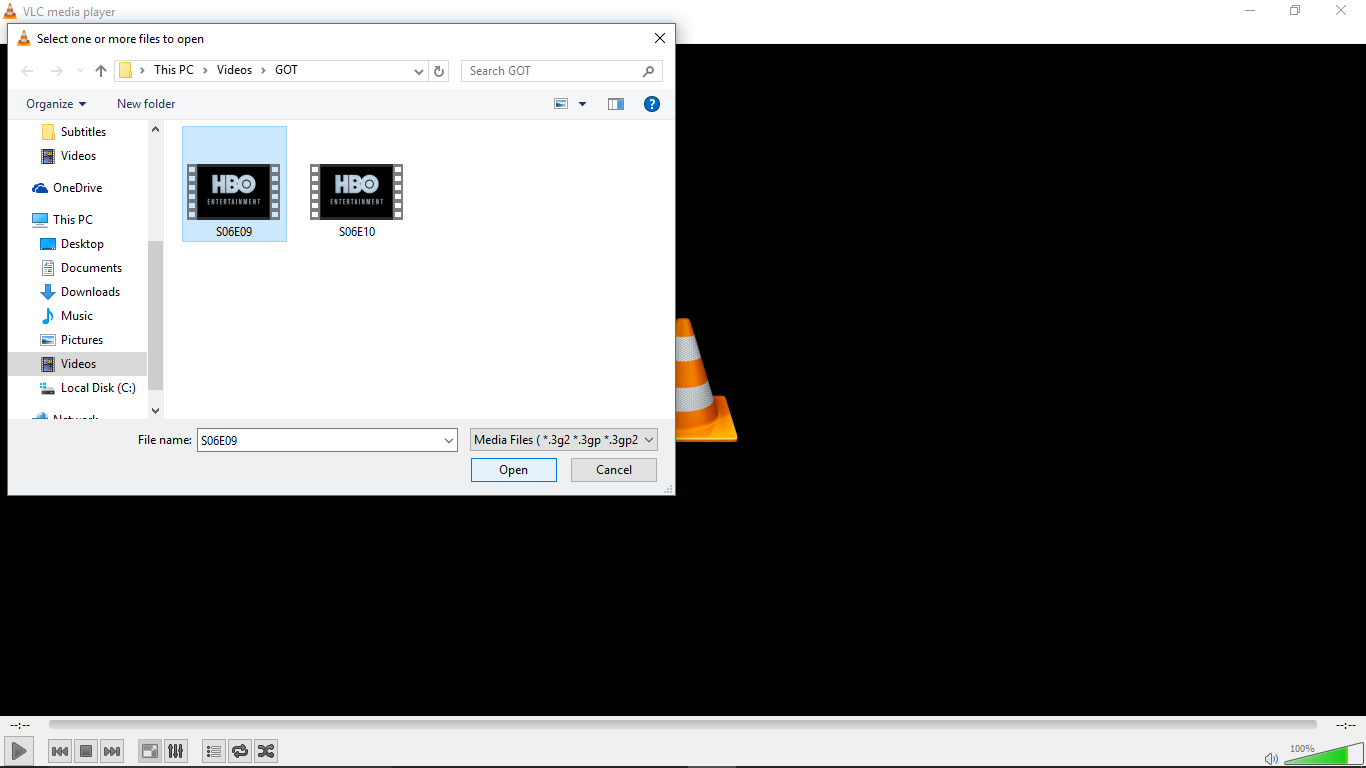Image resolution: width=1366 pixels, height=768 pixels.
Task: Click the Open button
Action: pos(514,470)
